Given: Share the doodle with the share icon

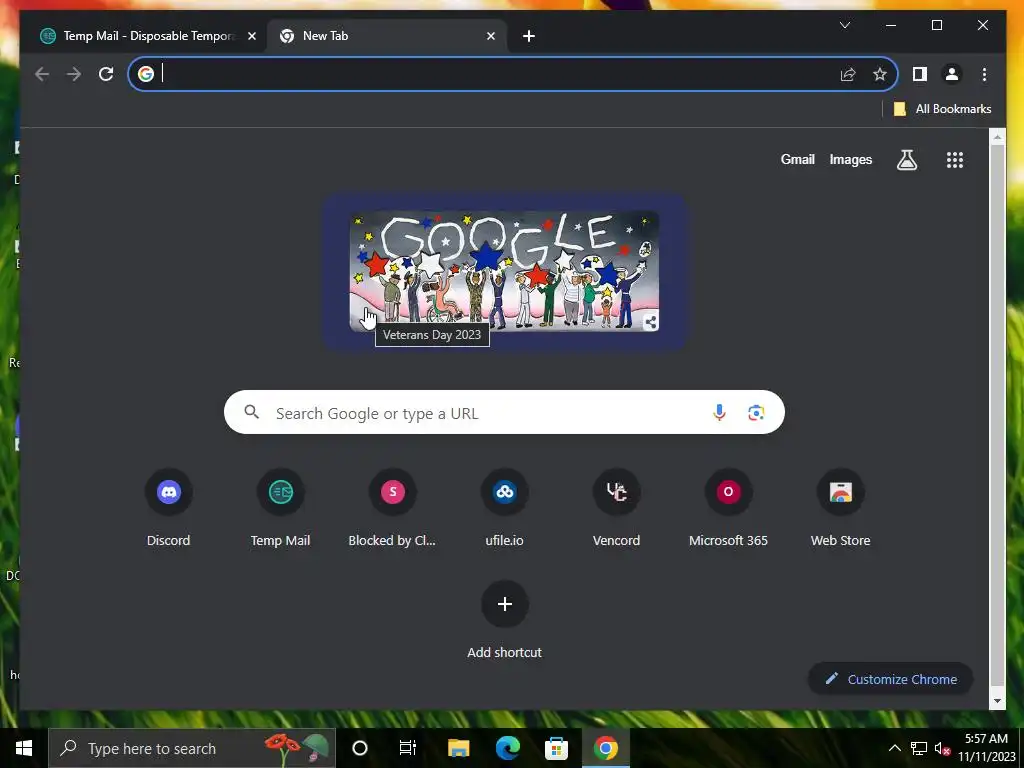Looking at the screenshot, I should (x=650, y=322).
